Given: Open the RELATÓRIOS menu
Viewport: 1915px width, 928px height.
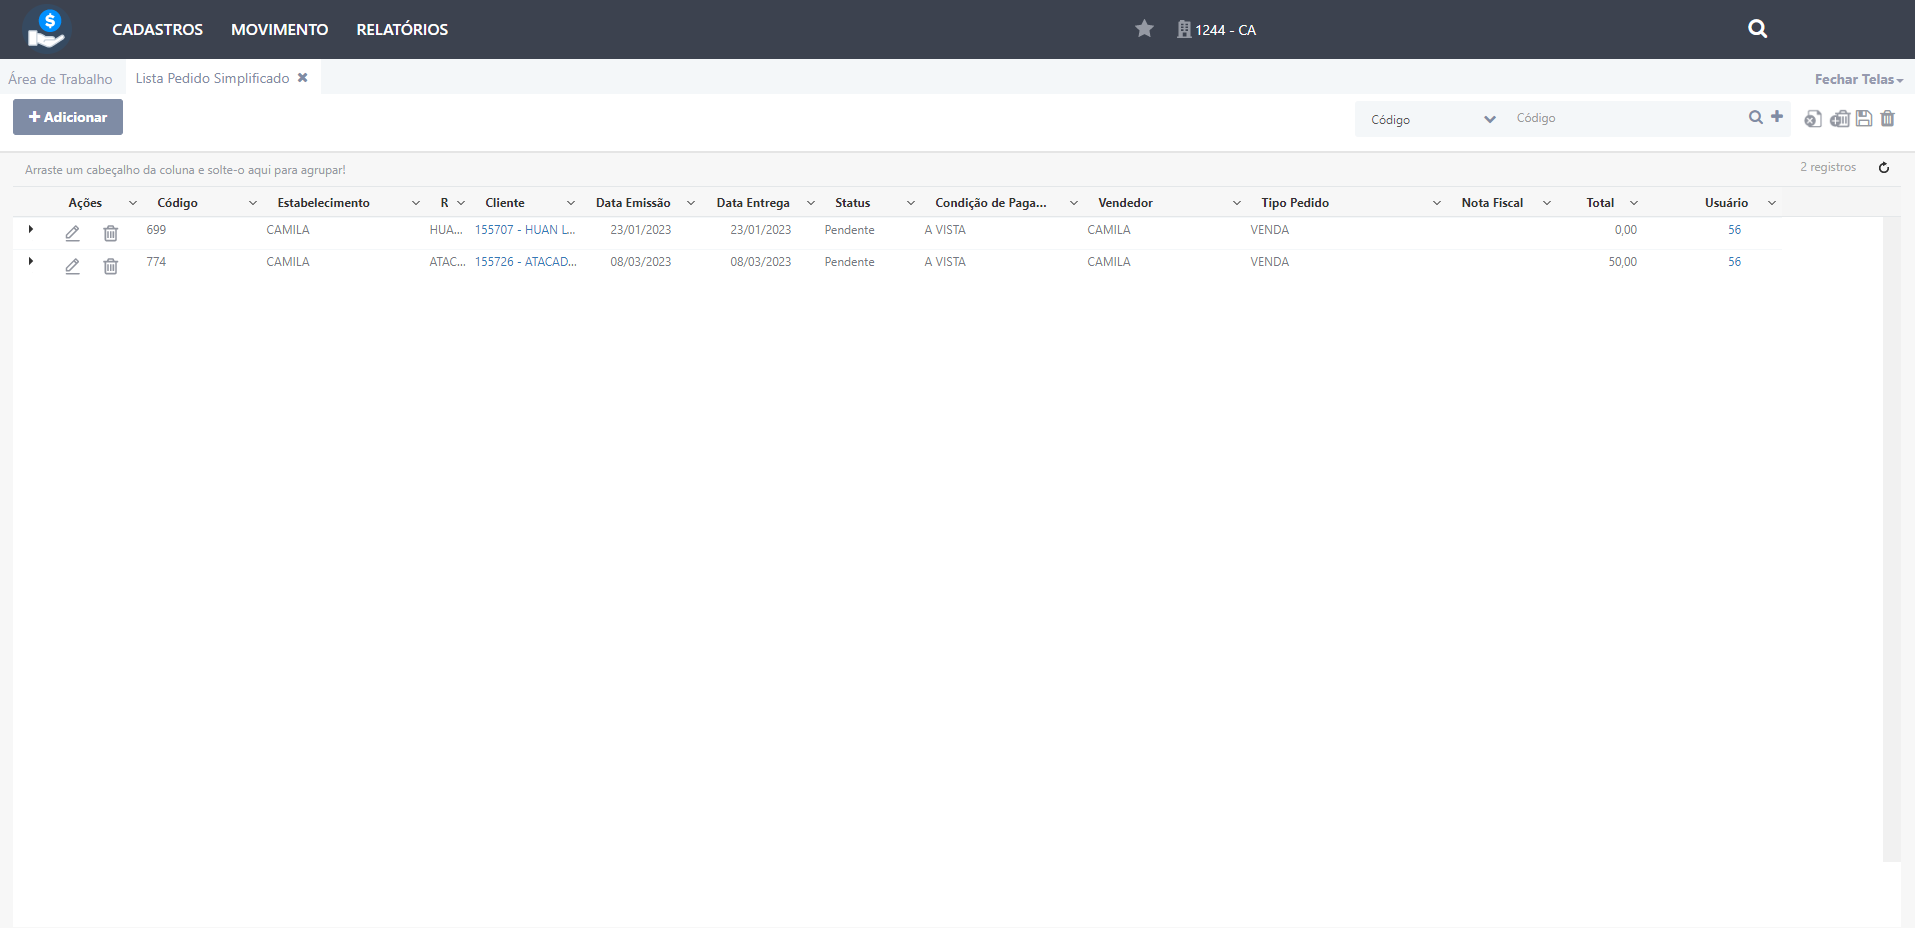Looking at the screenshot, I should pos(402,29).
